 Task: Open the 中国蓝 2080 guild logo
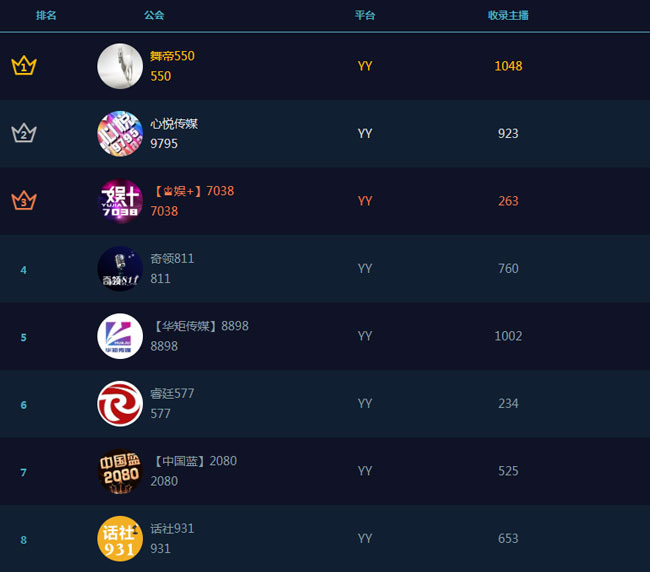[x=120, y=471]
